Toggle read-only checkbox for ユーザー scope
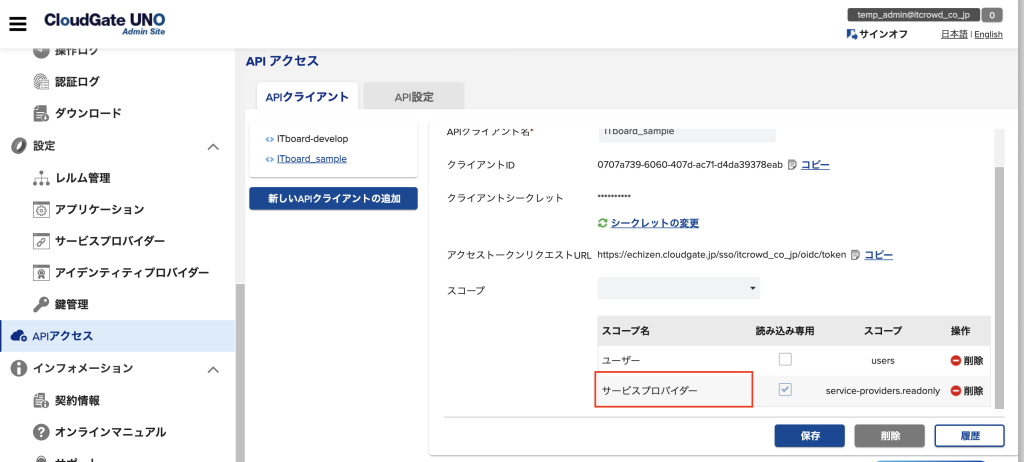The height and width of the screenshot is (462, 1024). coord(785,359)
